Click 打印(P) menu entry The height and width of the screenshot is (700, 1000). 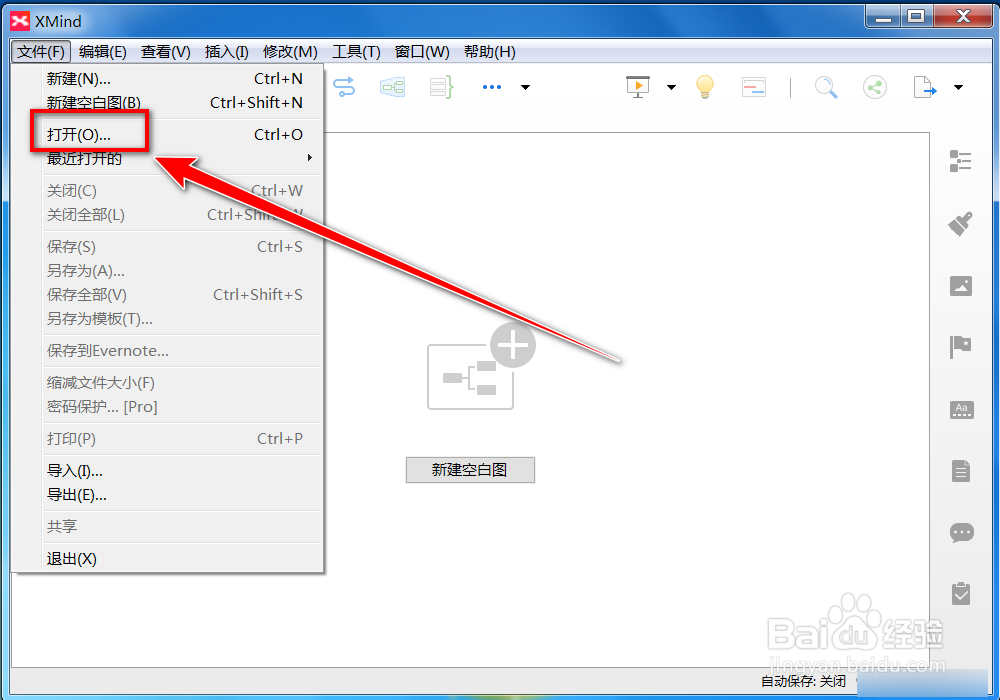click(175, 439)
